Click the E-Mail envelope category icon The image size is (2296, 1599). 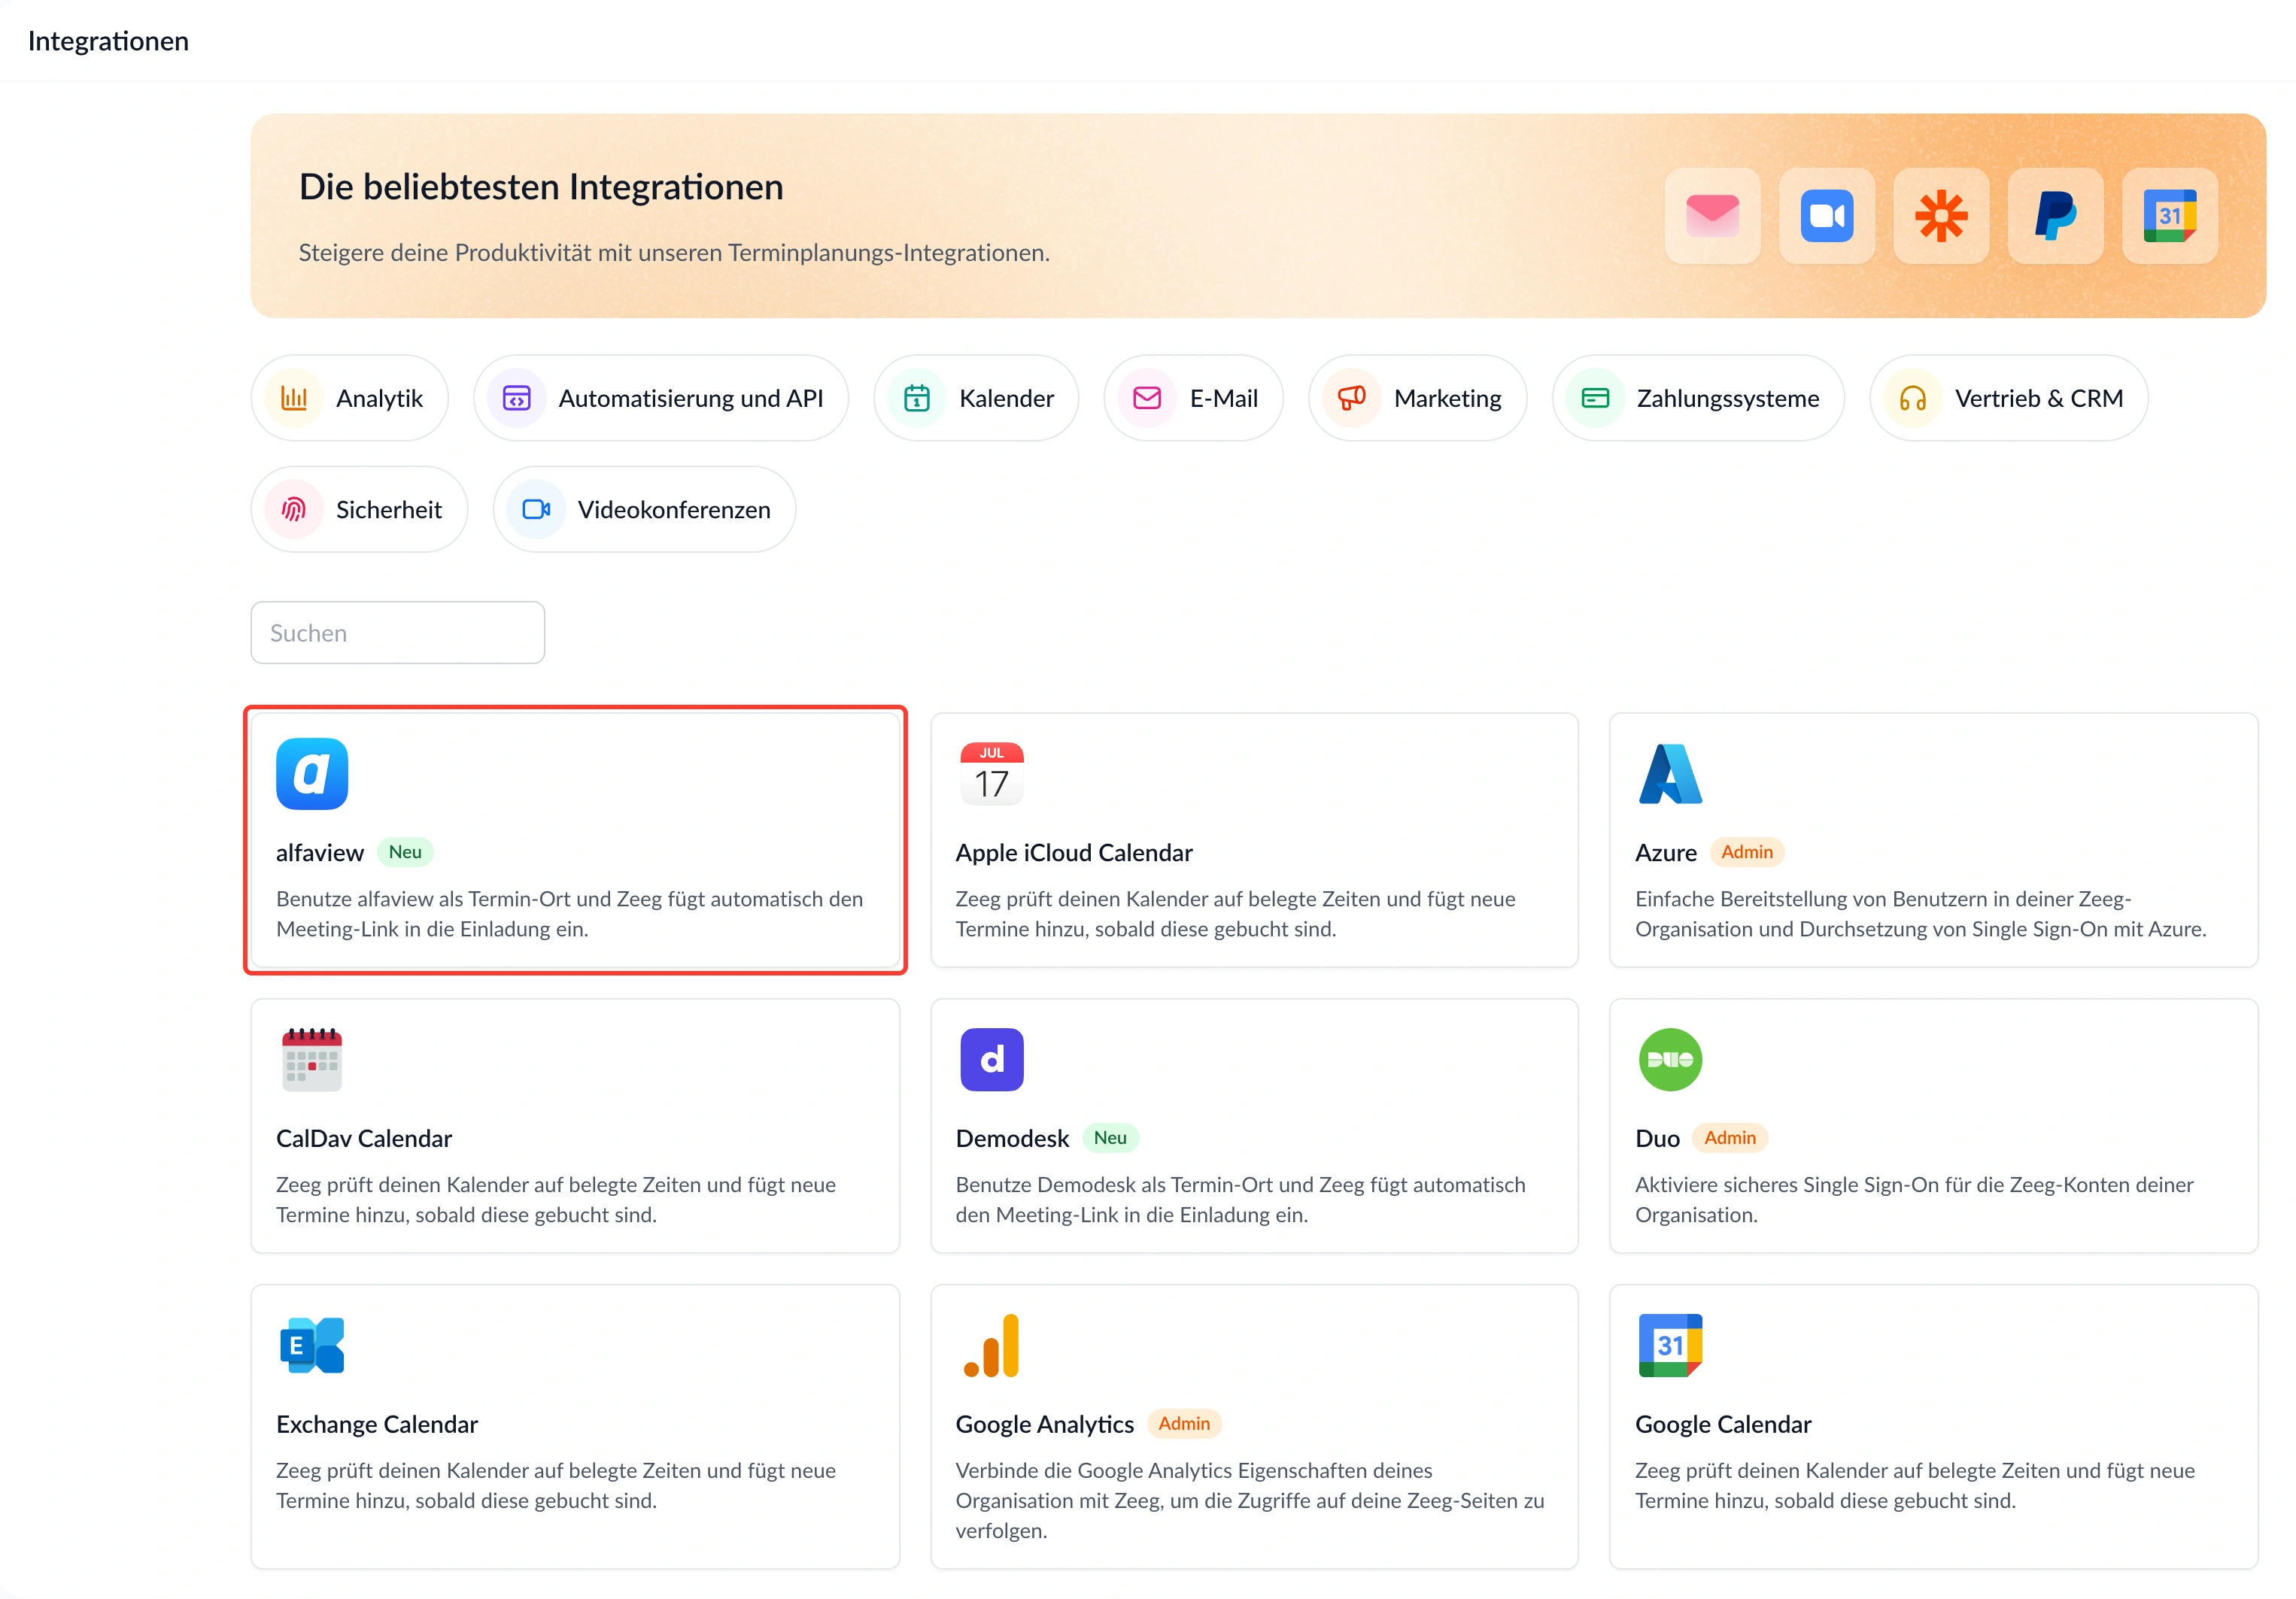tap(1147, 398)
